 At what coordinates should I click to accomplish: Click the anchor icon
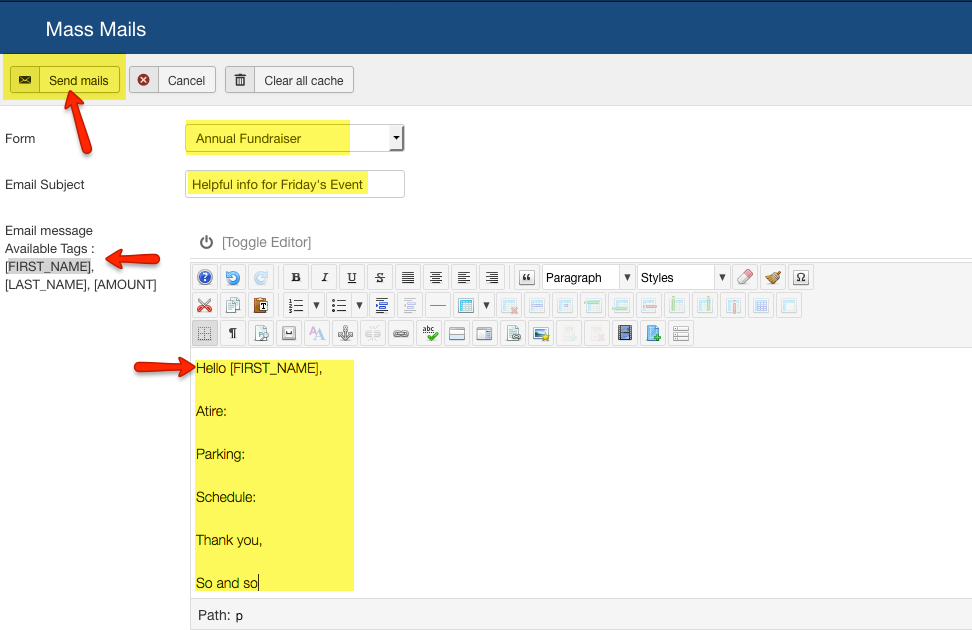[345, 334]
